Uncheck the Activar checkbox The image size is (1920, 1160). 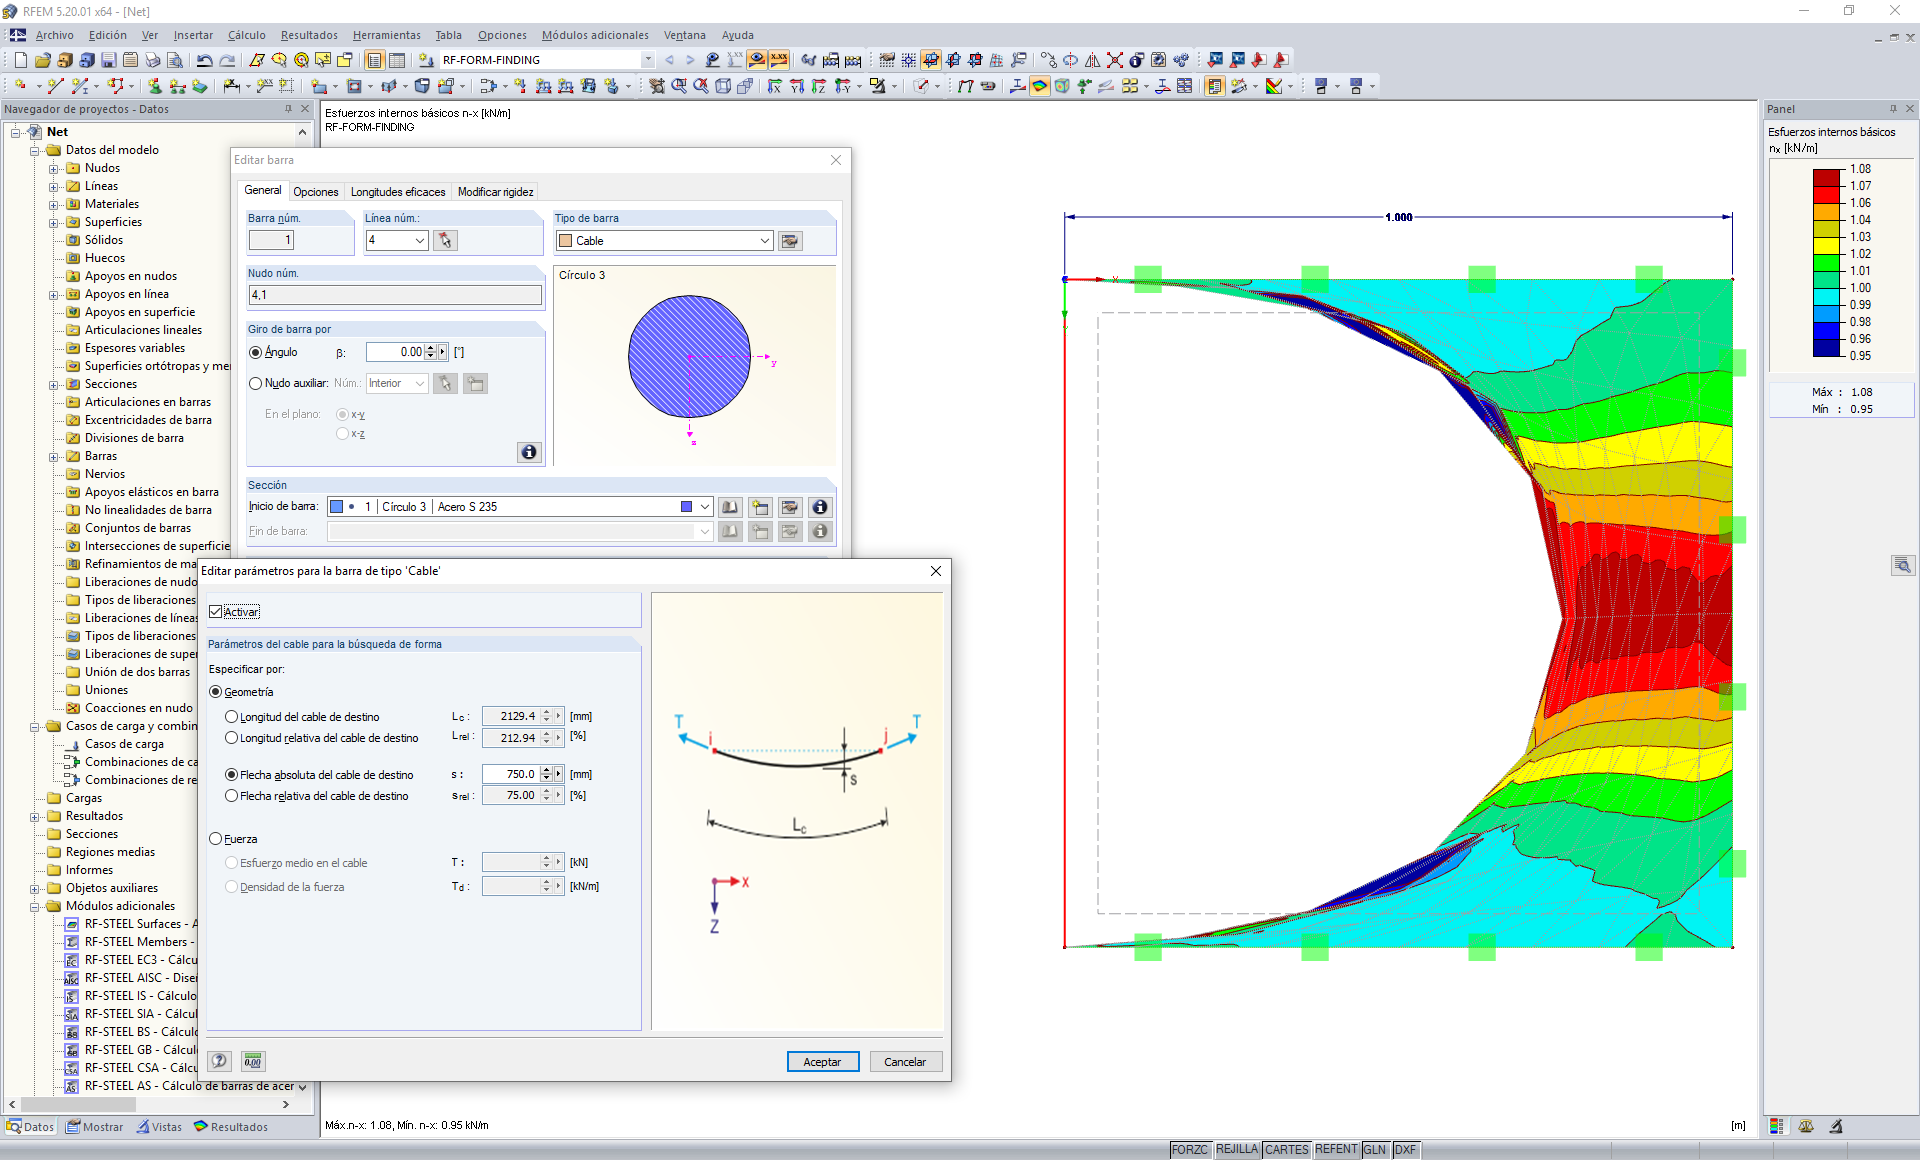(216, 611)
